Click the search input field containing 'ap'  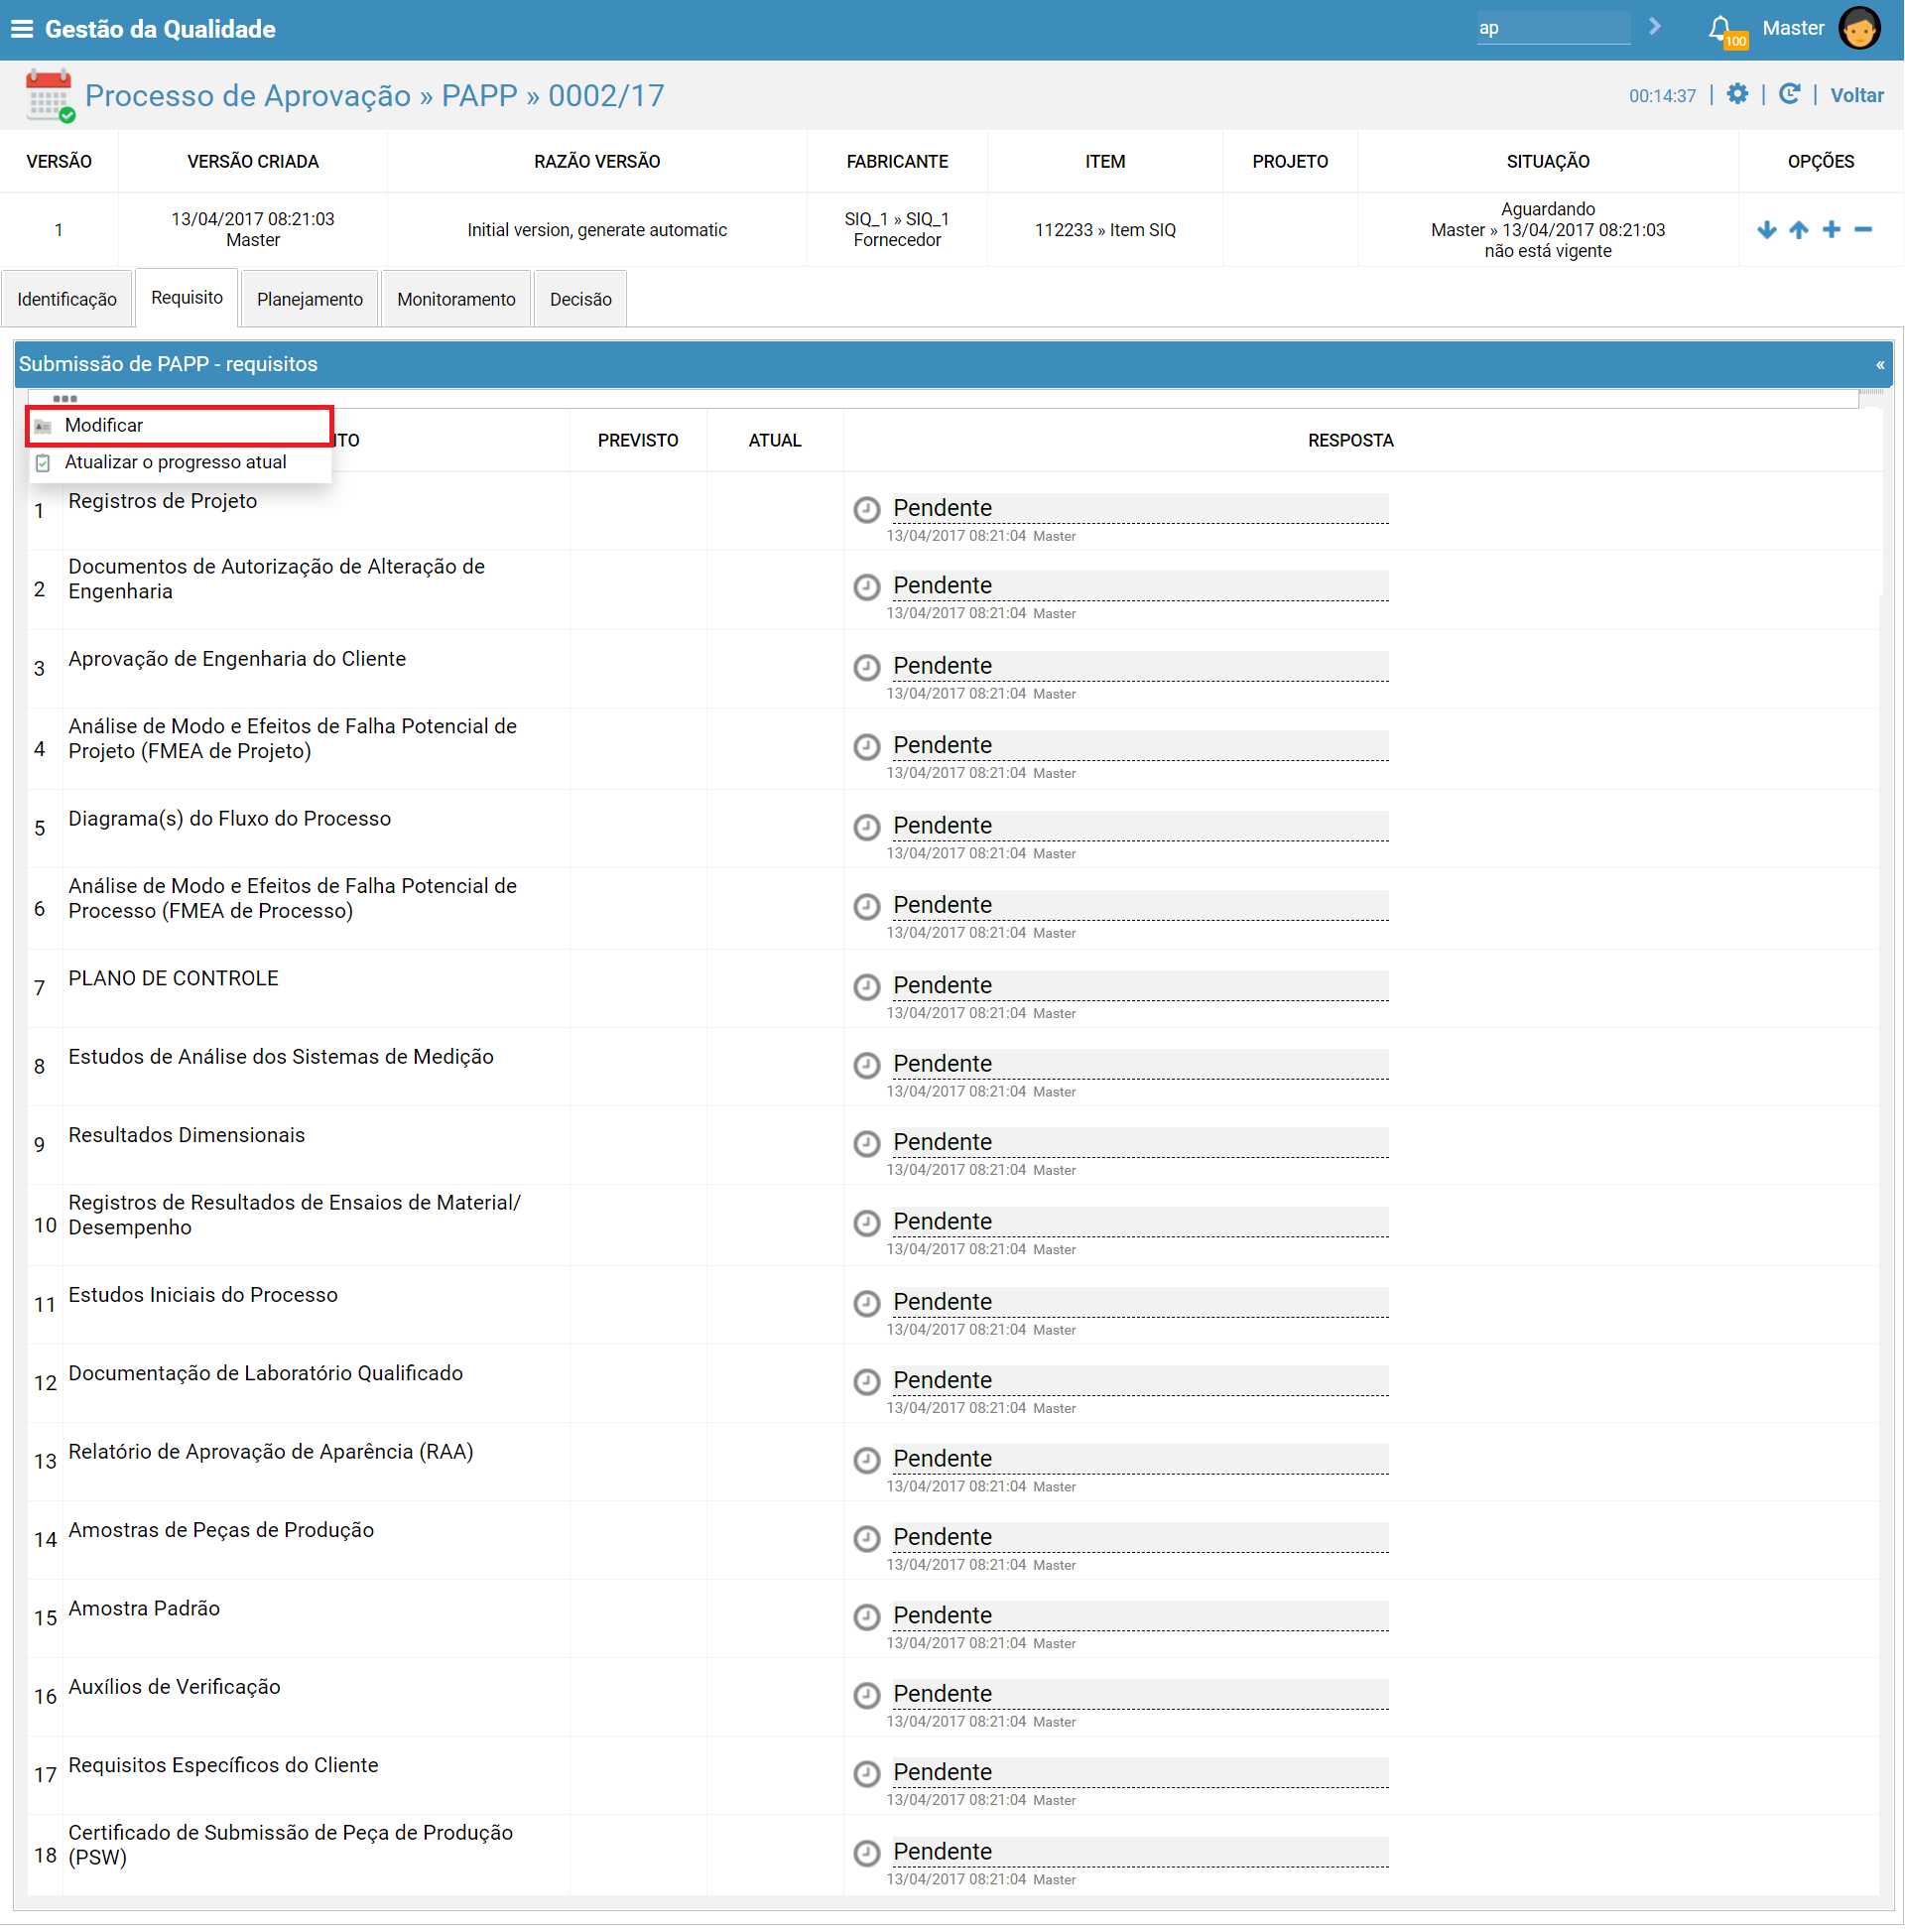click(x=1553, y=28)
